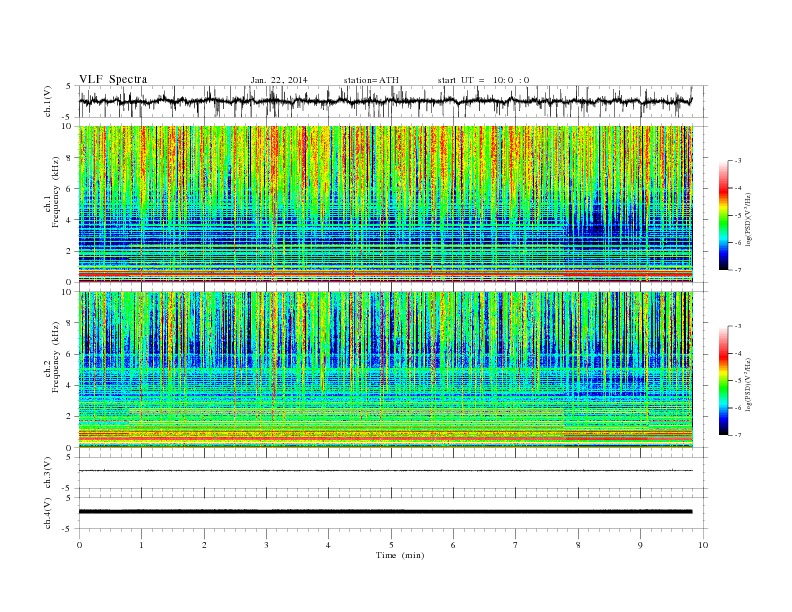Click inside the ch.2 spectrogram panel
The width and height of the screenshot is (792, 612).
click(385, 370)
